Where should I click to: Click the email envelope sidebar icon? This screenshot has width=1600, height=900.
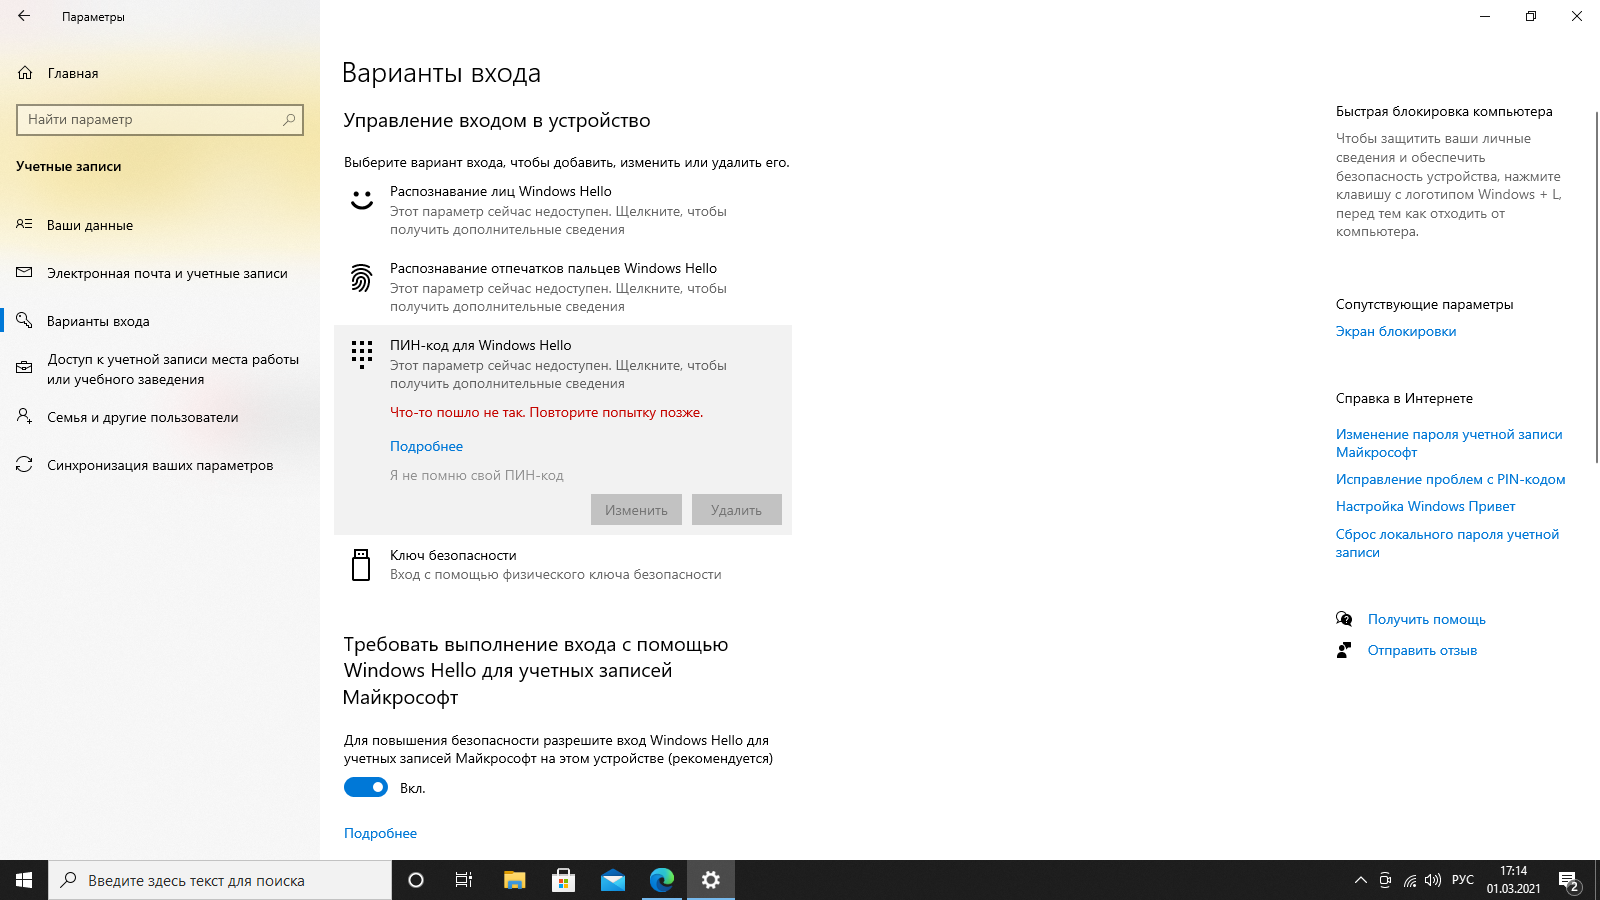point(25,272)
